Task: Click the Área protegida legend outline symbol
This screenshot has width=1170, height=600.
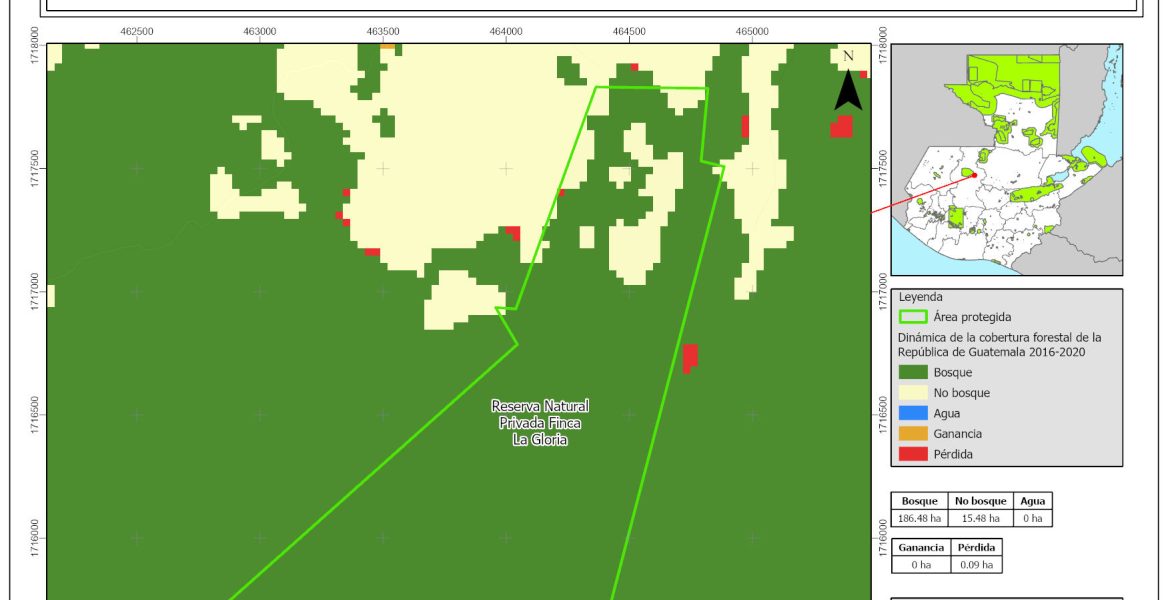Action: point(913,317)
